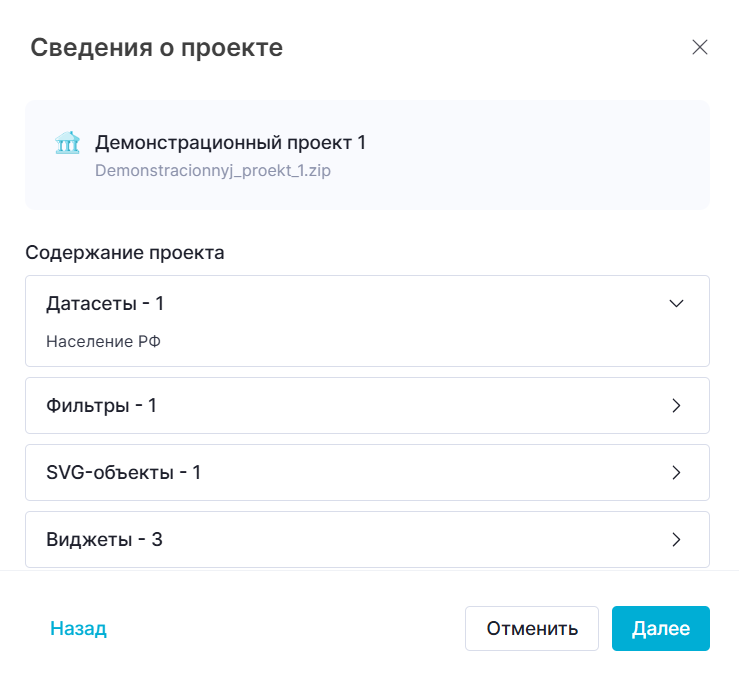The height and width of the screenshot is (674, 739).
Task: Collapse the Датасеты section chevron
Action: pos(676,304)
